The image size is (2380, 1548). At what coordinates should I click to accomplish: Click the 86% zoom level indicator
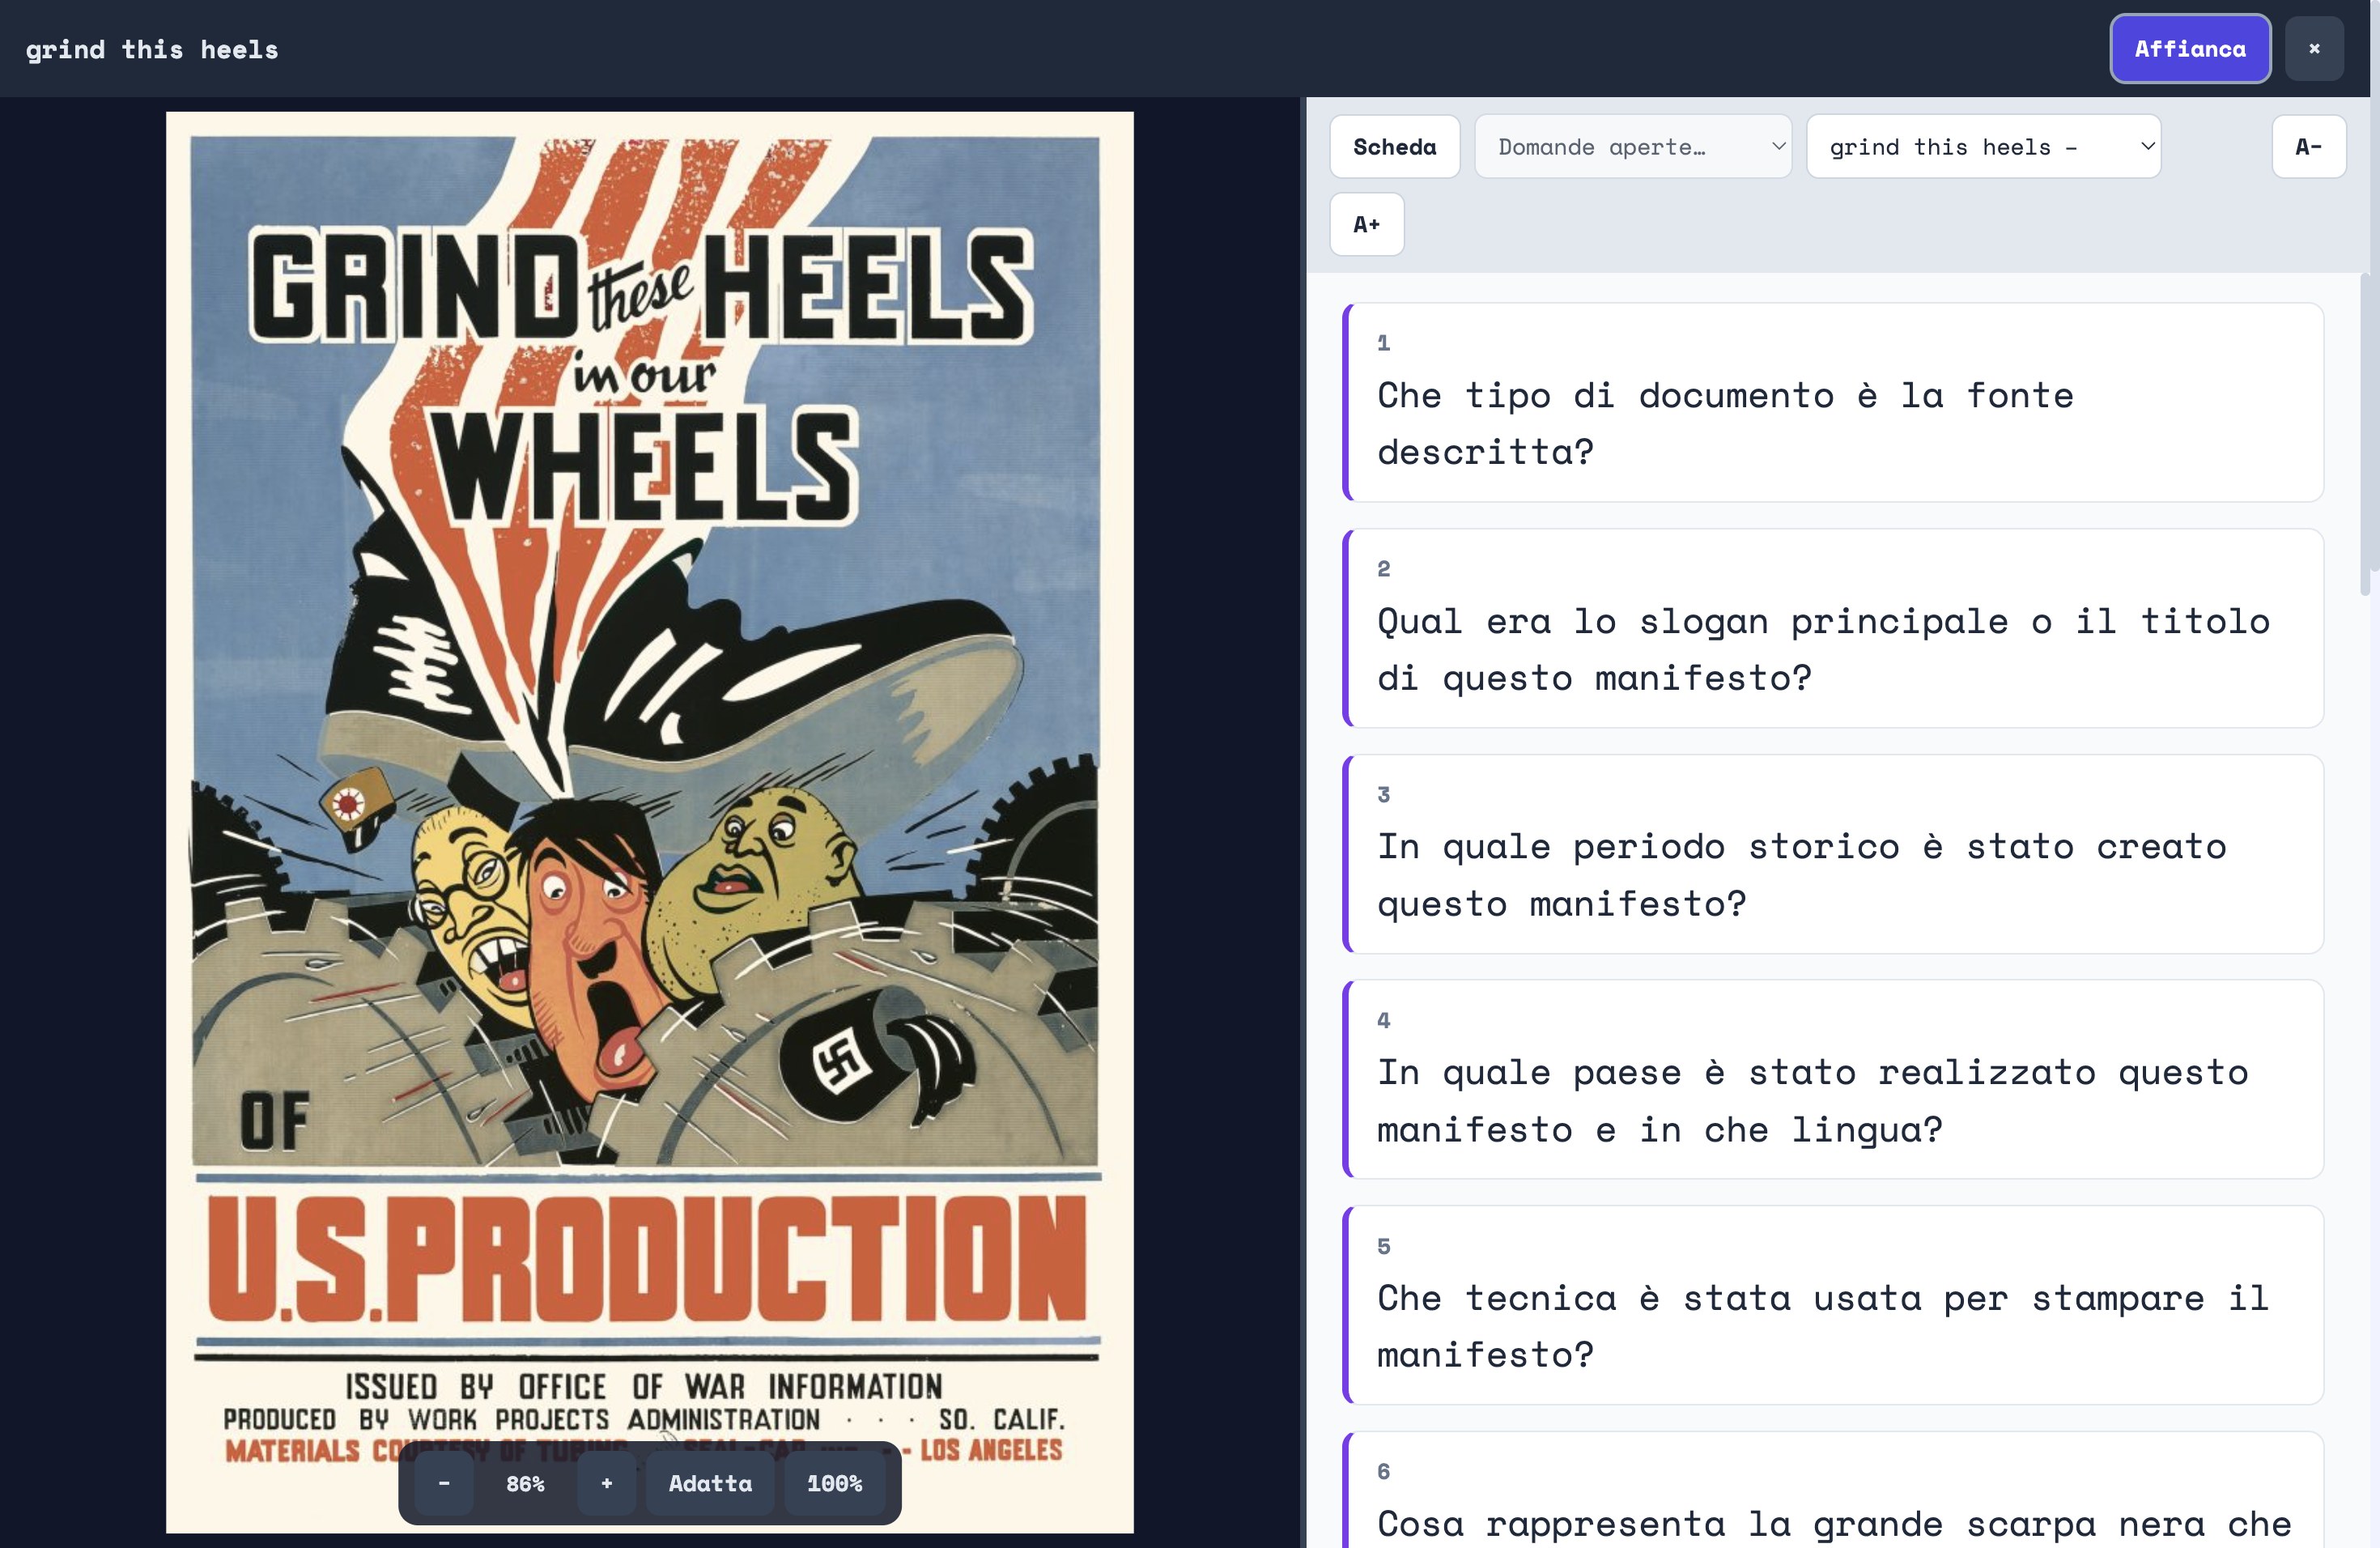(x=525, y=1483)
